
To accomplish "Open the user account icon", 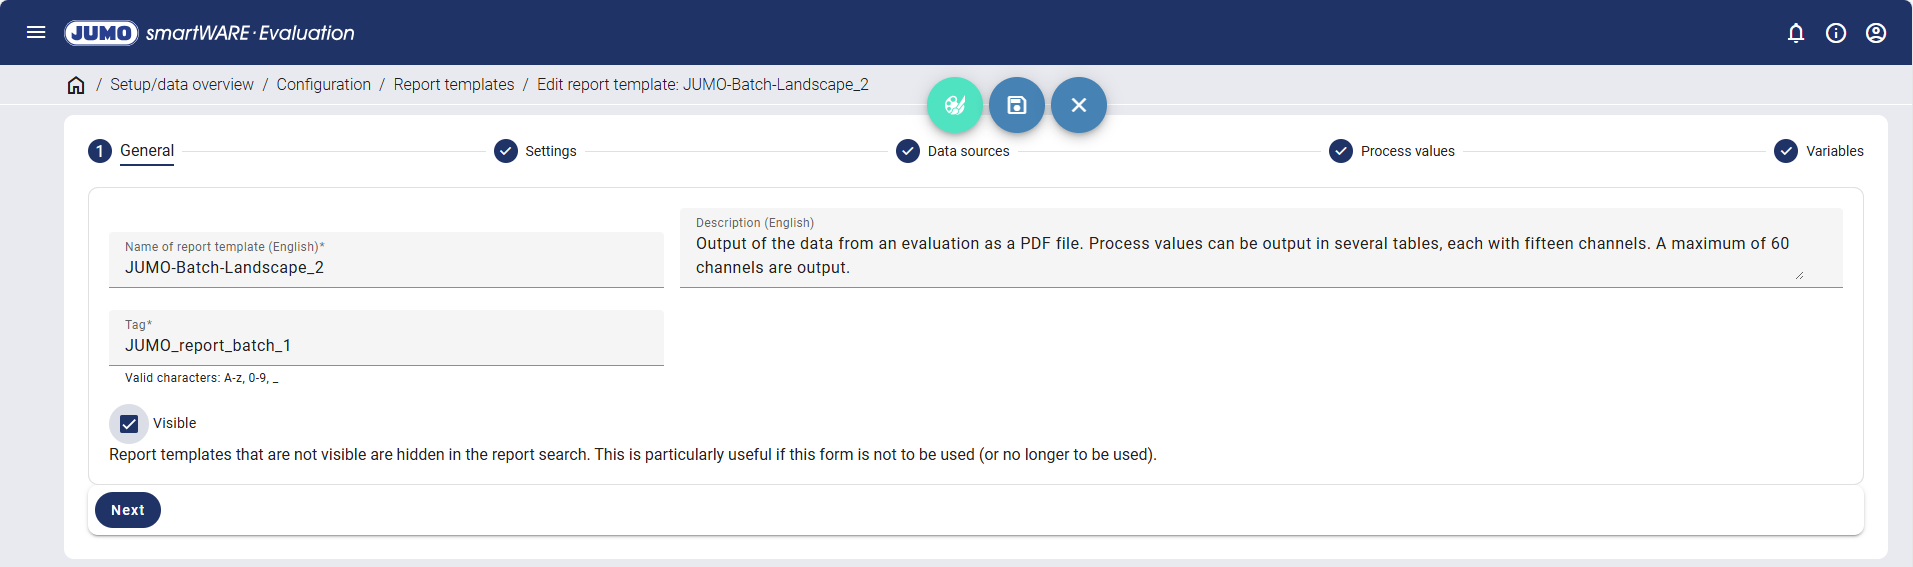I will click(1876, 33).
